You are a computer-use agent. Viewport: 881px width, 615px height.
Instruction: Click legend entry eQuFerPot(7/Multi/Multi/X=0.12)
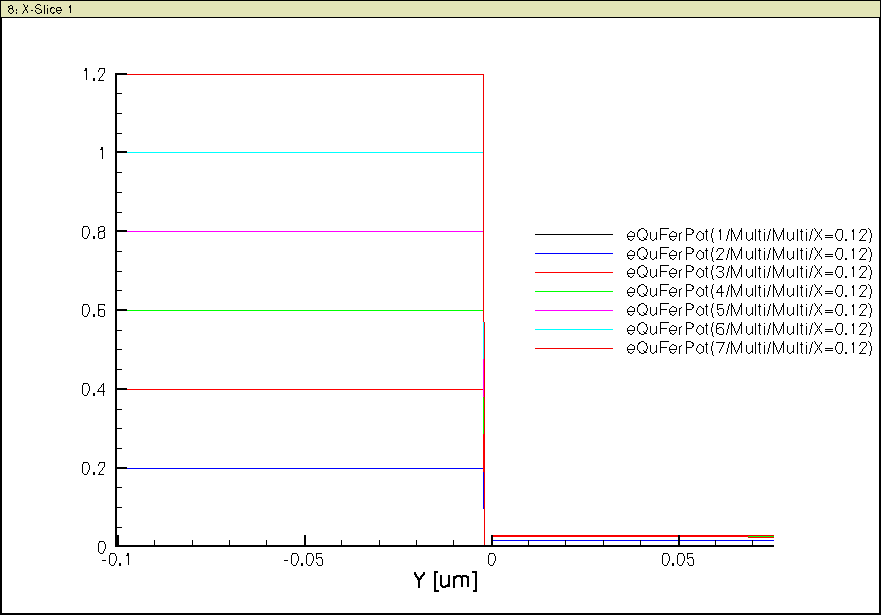pyautogui.click(x=750, y=348)
